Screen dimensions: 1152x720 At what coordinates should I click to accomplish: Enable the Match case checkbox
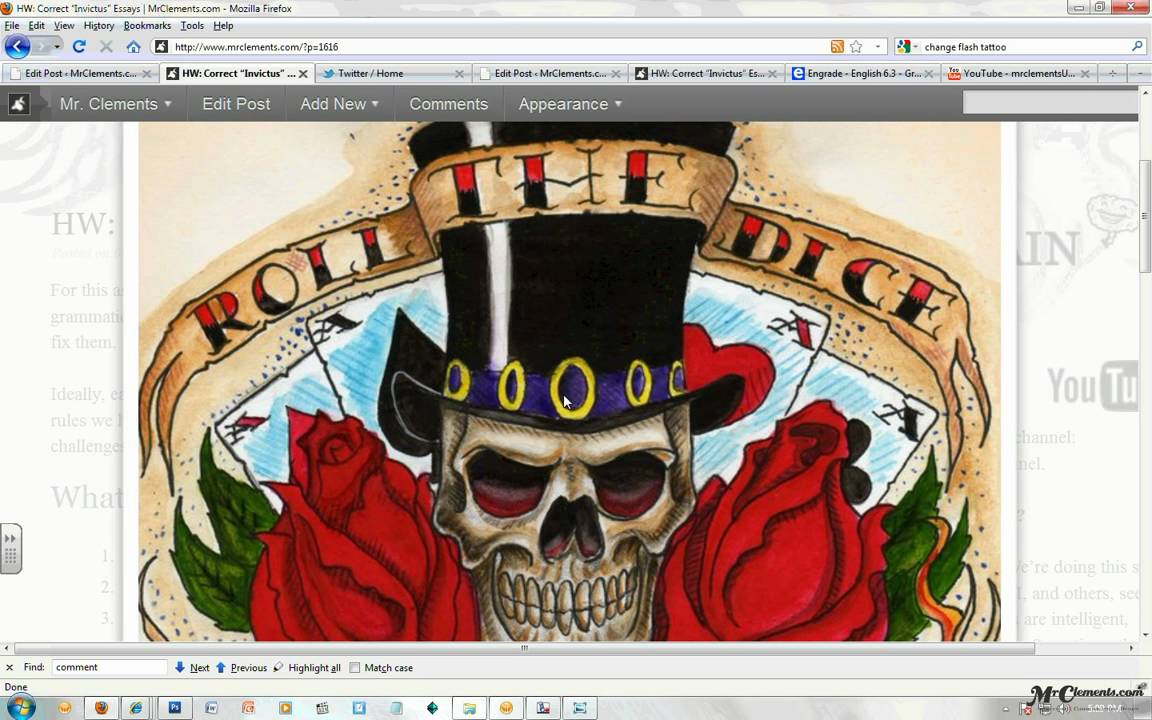point(355,668)
